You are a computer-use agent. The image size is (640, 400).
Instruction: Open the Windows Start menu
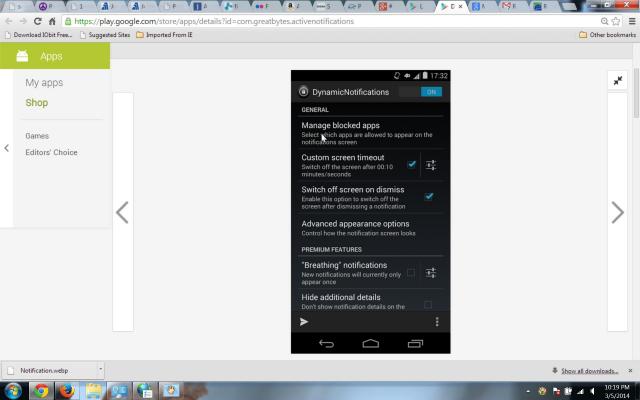14,390
